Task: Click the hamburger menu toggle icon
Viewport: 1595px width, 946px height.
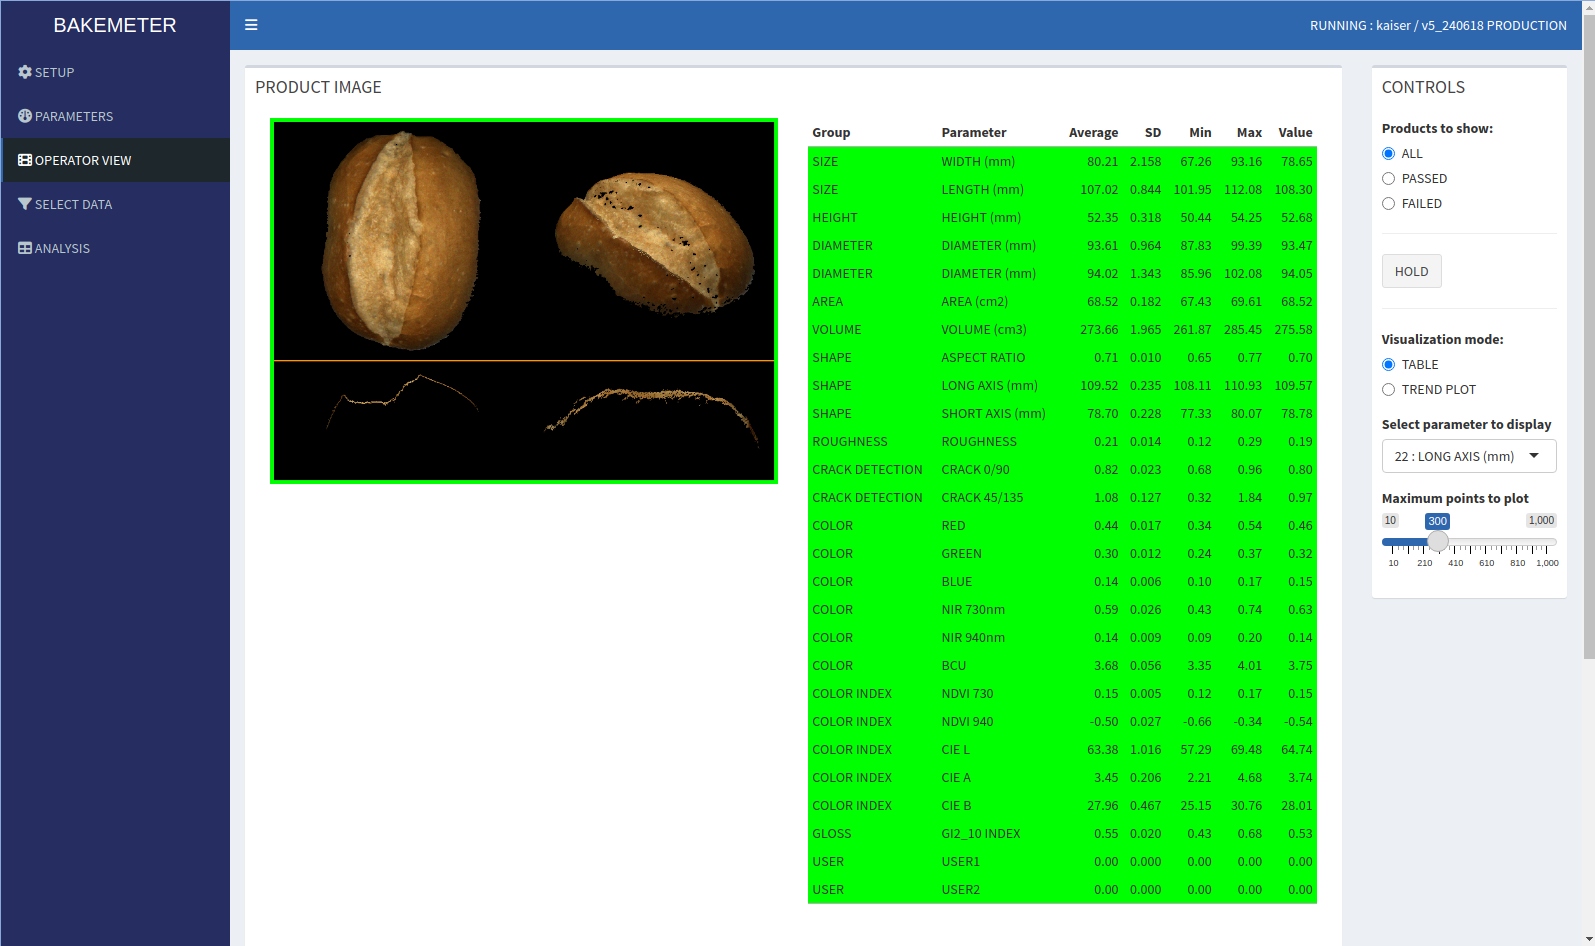Action: point(251,25)
